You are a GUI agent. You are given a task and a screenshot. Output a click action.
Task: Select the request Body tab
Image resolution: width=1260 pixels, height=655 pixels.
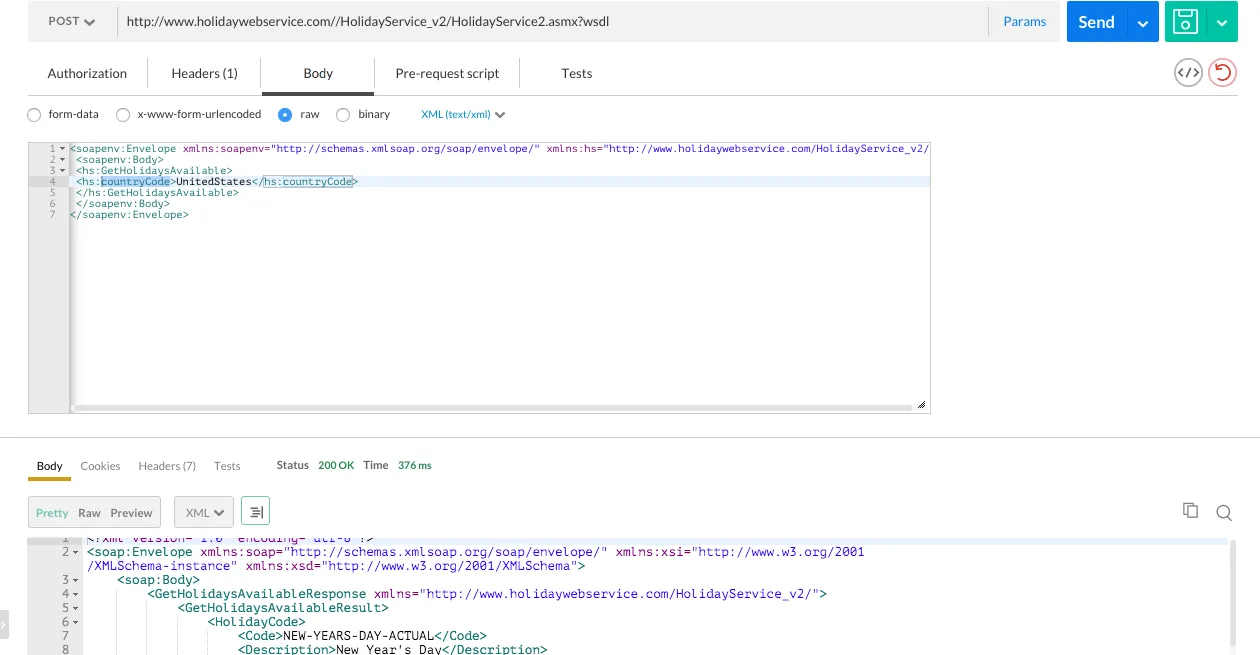[x=318, y=73]
